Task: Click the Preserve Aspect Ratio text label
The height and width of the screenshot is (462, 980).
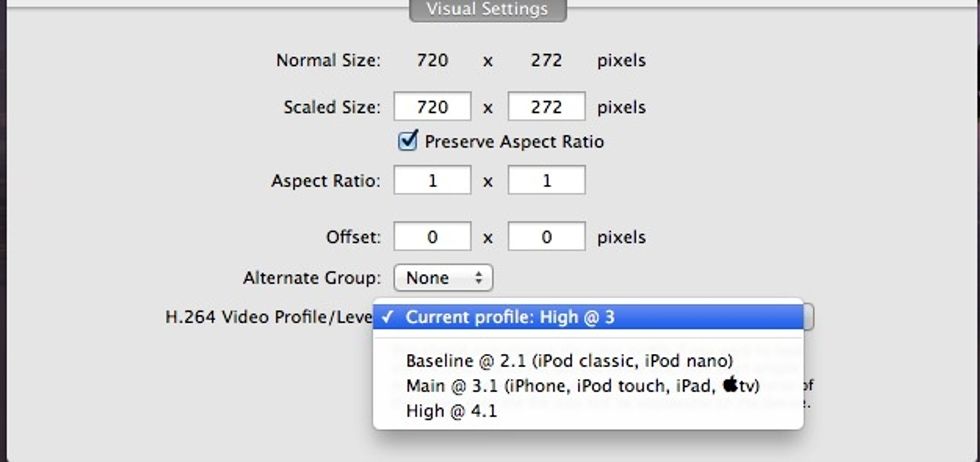Action: pos(514,142)
